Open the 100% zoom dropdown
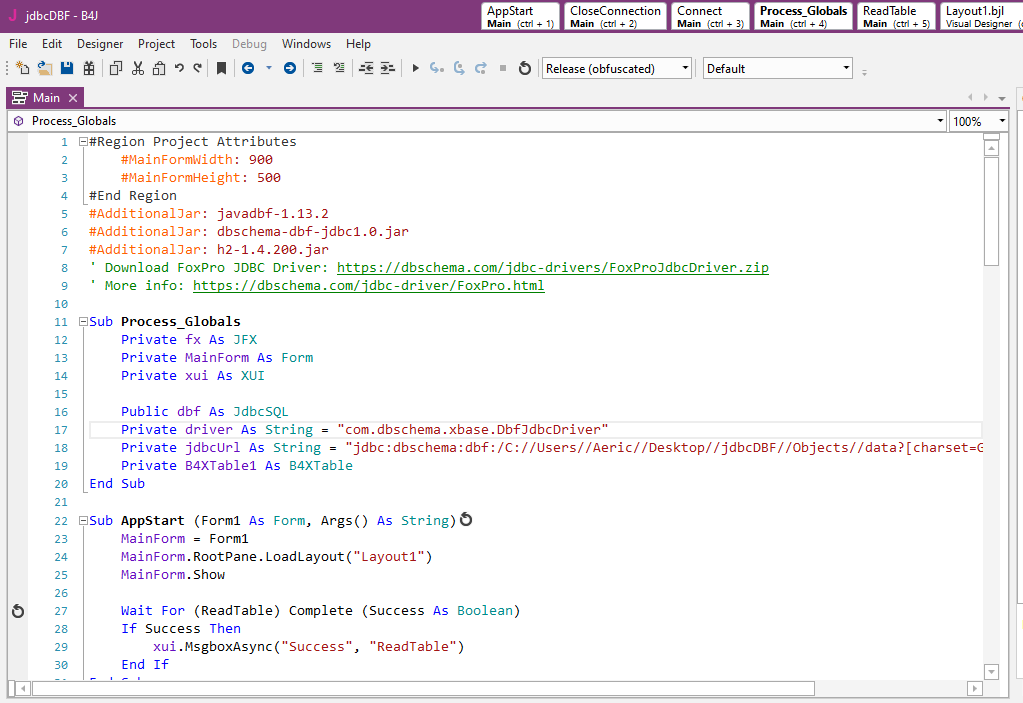This screenshot has height=703, width=1023. [x=980, y=121]
